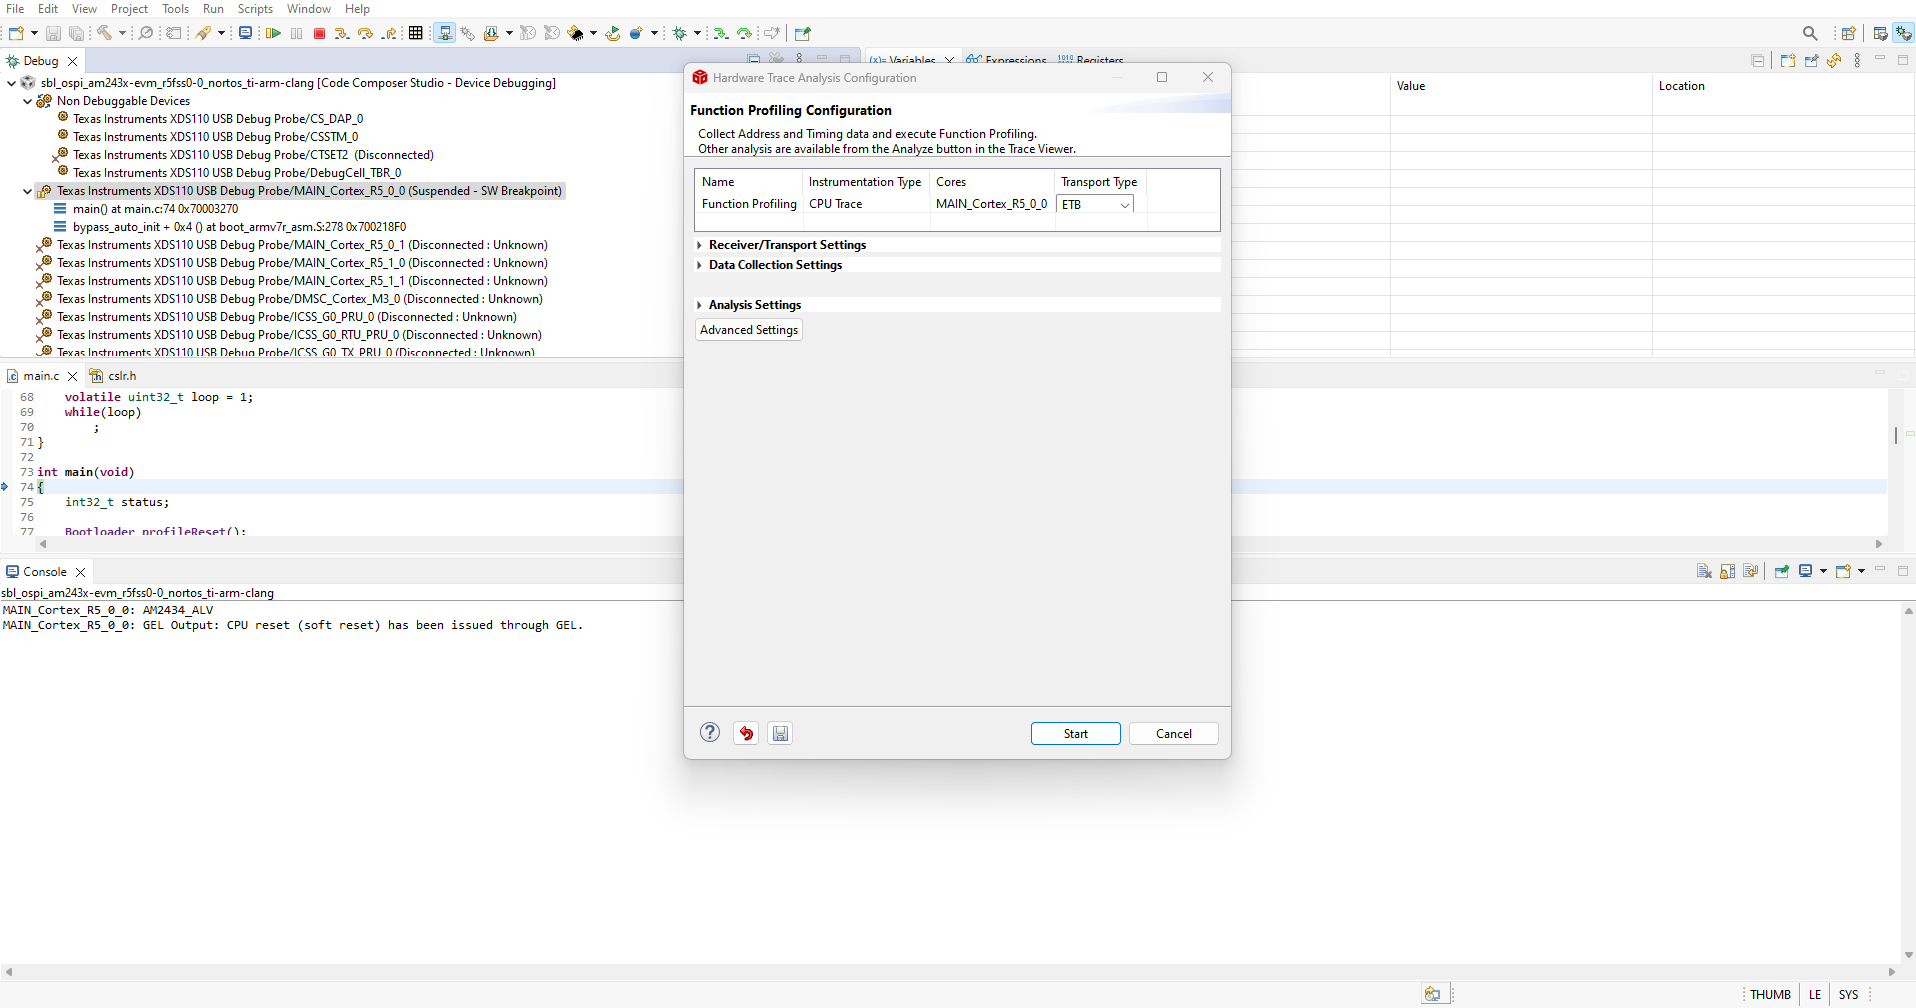
Task: Click the Cancel button
Action: click(1174, 734)
